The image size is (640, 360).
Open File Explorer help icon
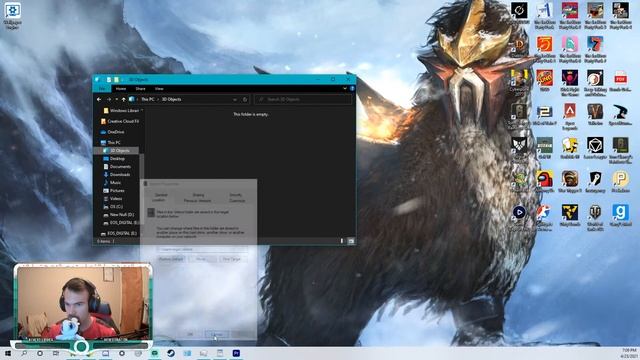click(x=352, y=88)
